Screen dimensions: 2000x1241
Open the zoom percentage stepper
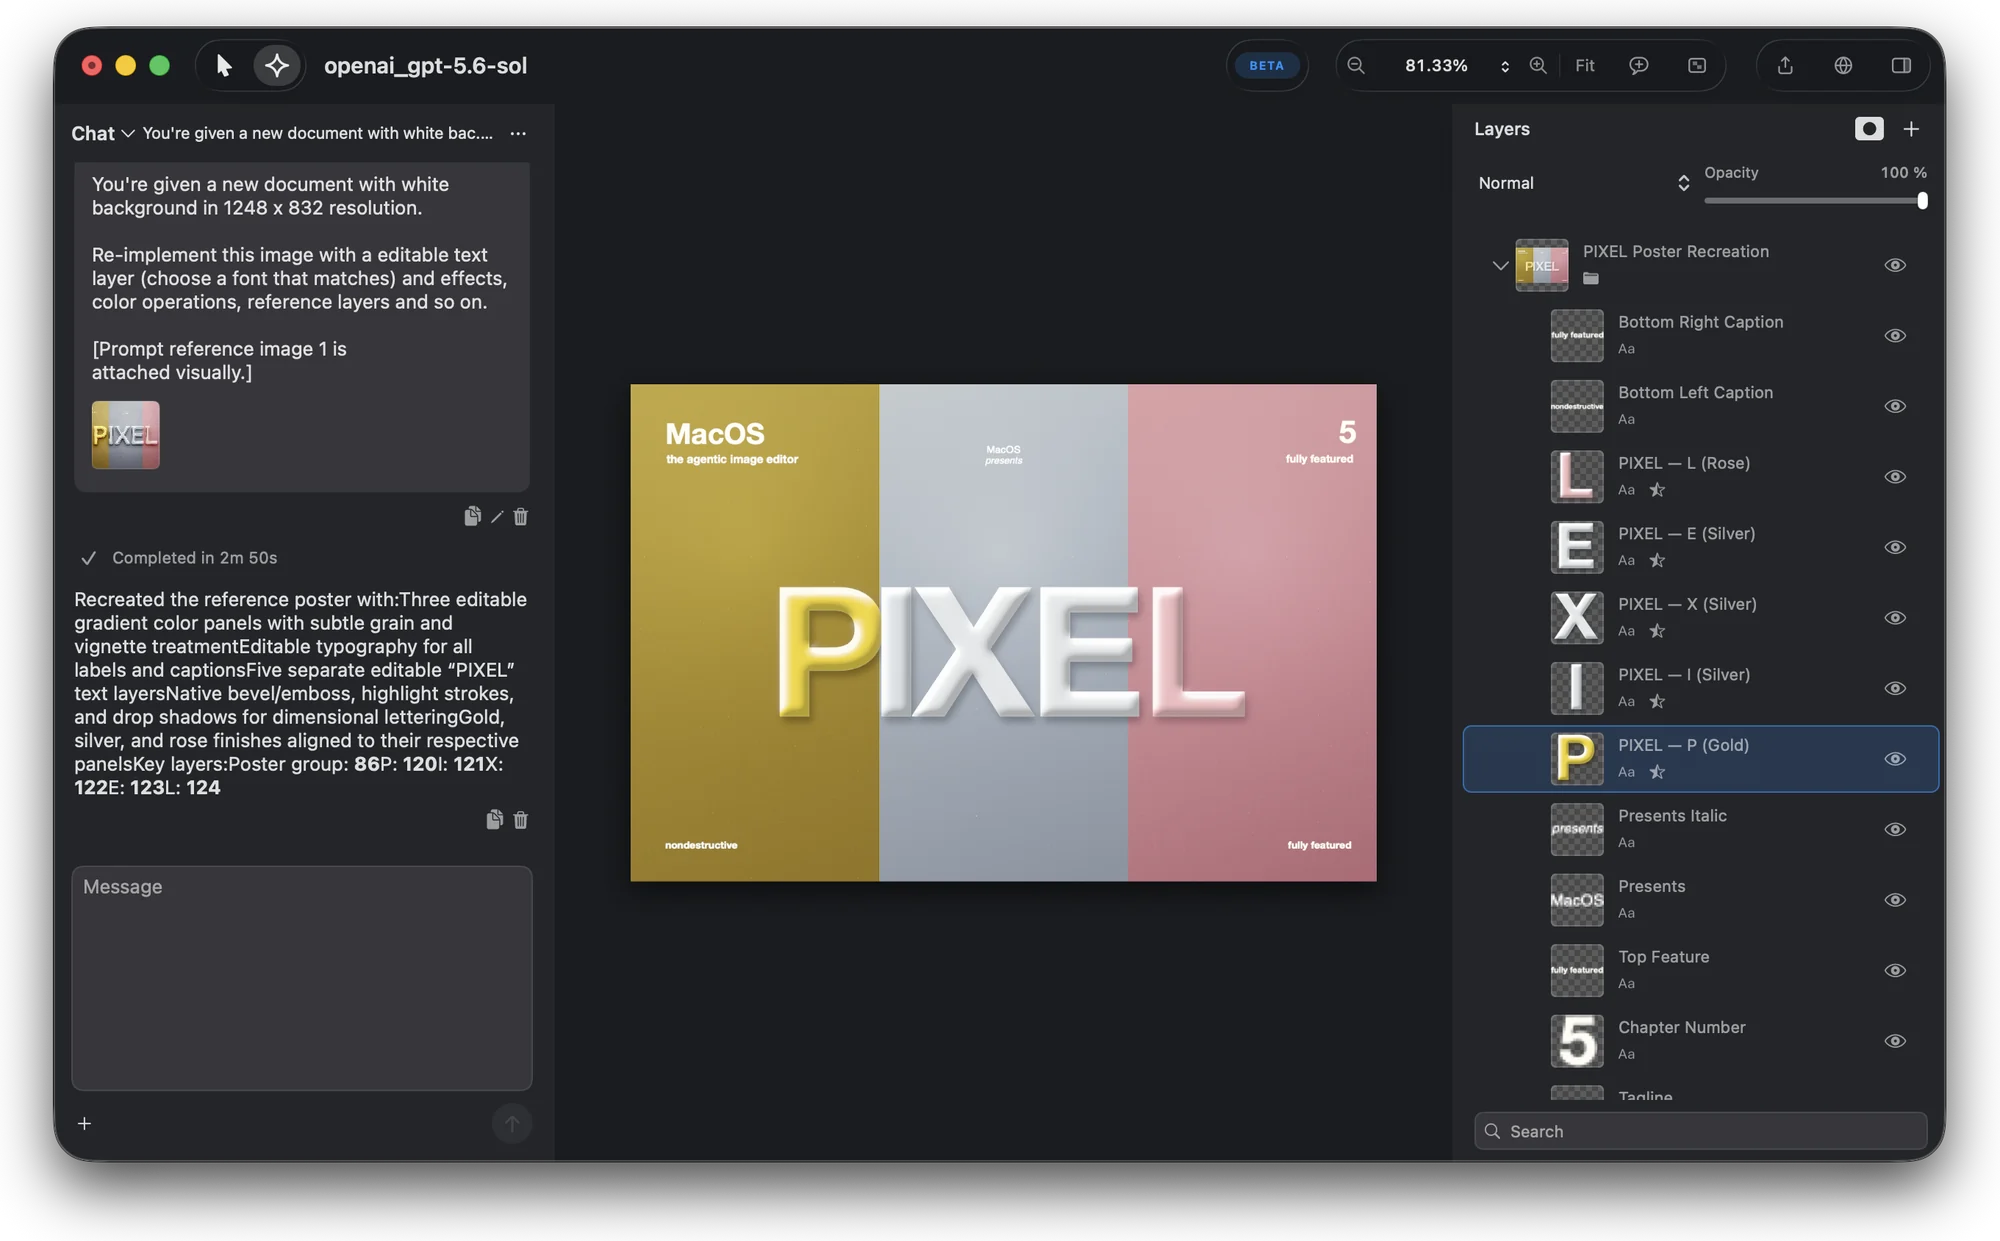coord(1505,66)
